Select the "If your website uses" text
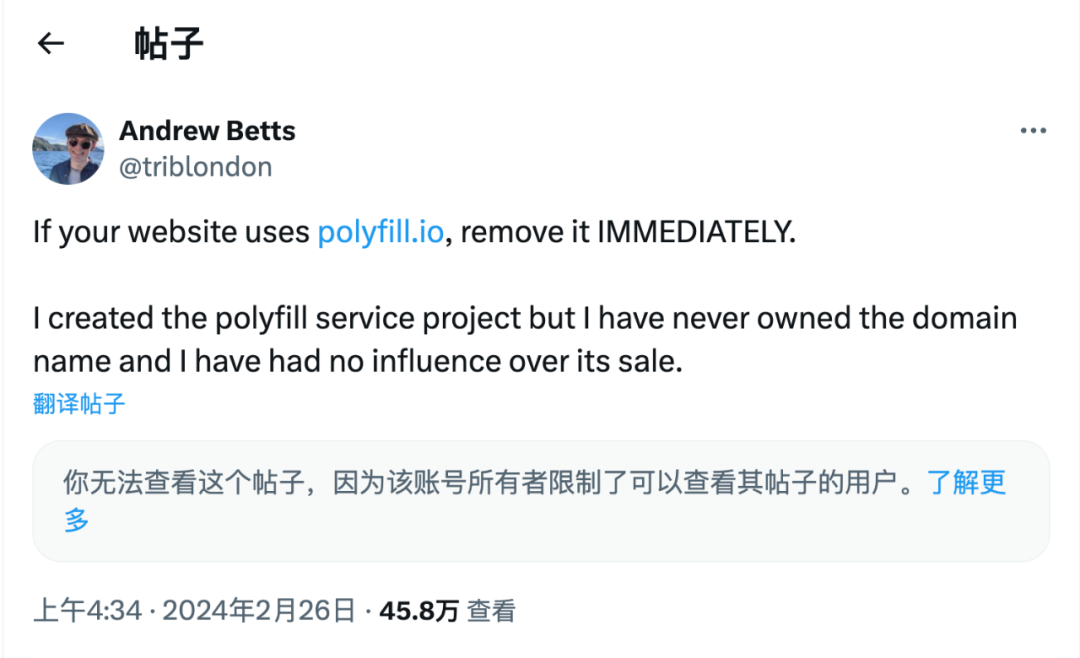Viewport: 1080px width, 658px height. [172, 232]
